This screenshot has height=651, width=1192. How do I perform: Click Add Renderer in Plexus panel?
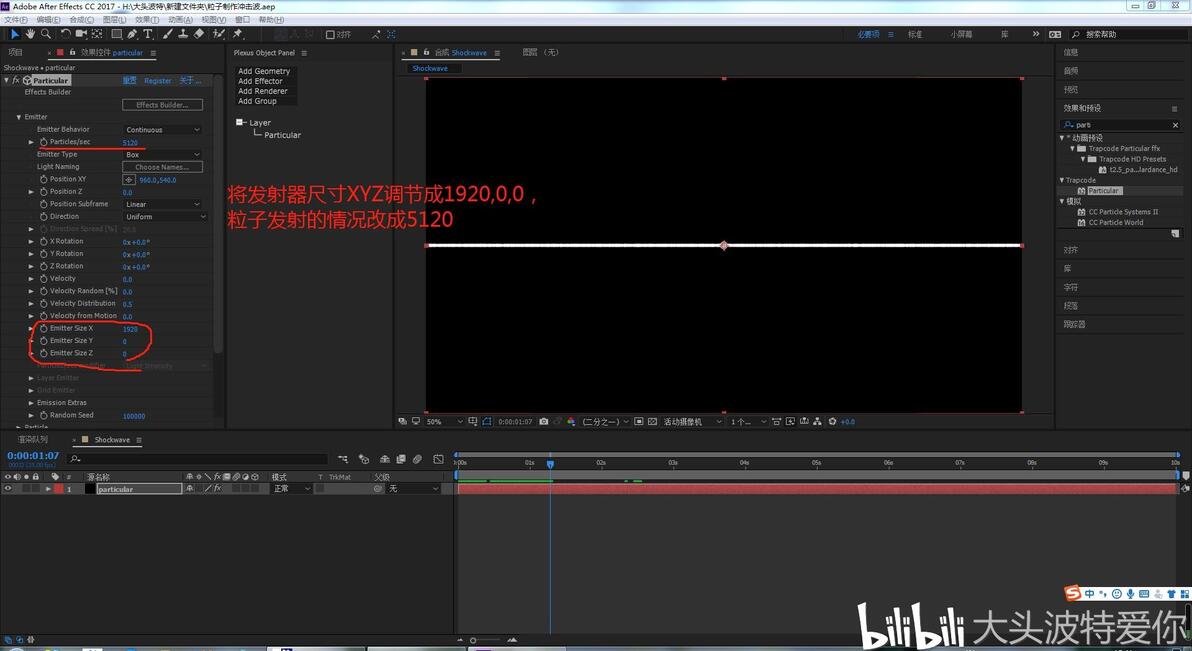262,91
